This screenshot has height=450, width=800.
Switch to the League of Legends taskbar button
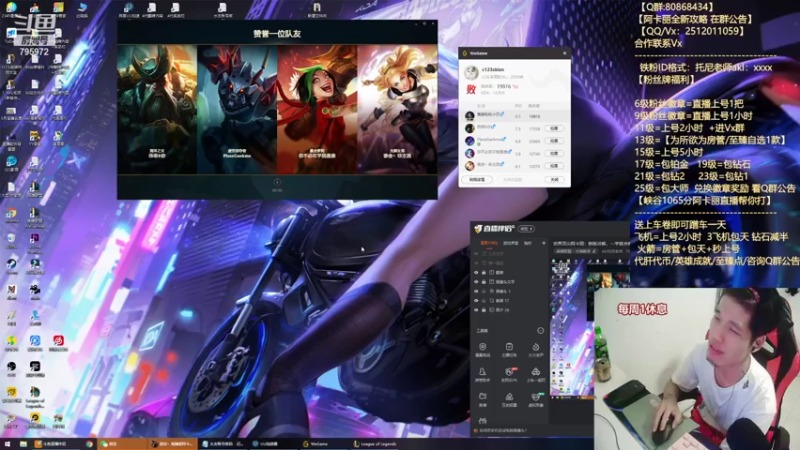click(x=377, y=444)
